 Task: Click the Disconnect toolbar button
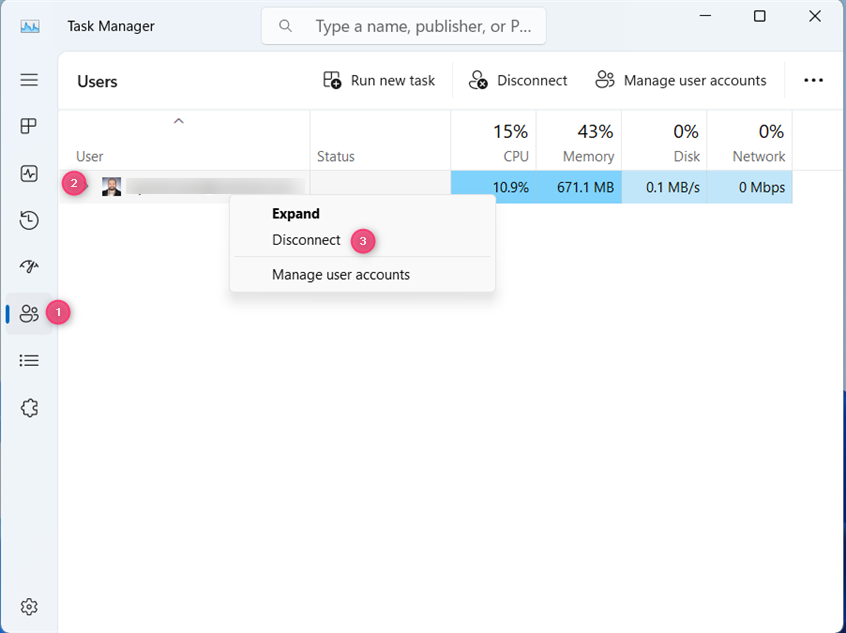coord(517,80)
